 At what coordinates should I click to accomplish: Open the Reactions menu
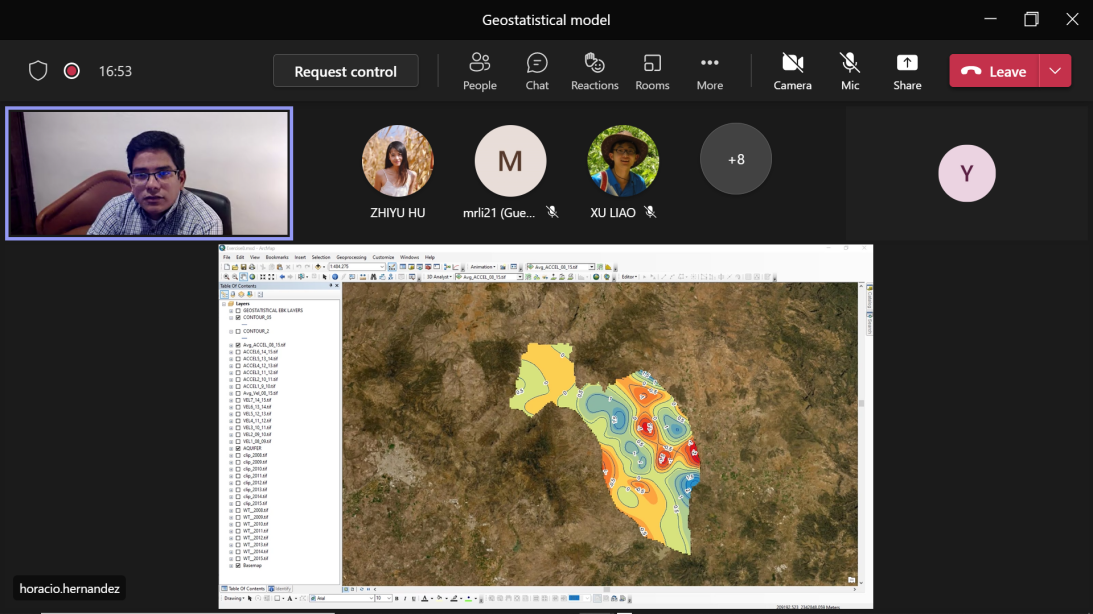[594, 71]
